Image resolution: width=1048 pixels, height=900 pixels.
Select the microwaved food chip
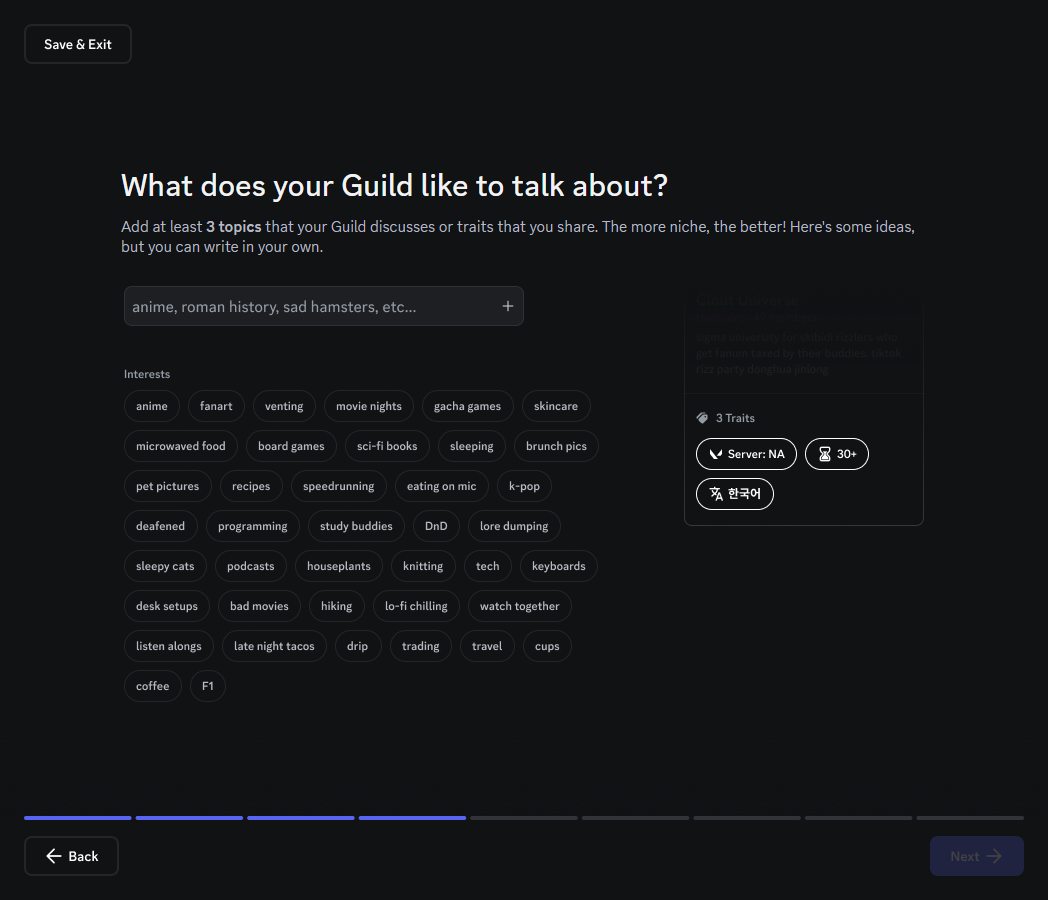181,446
